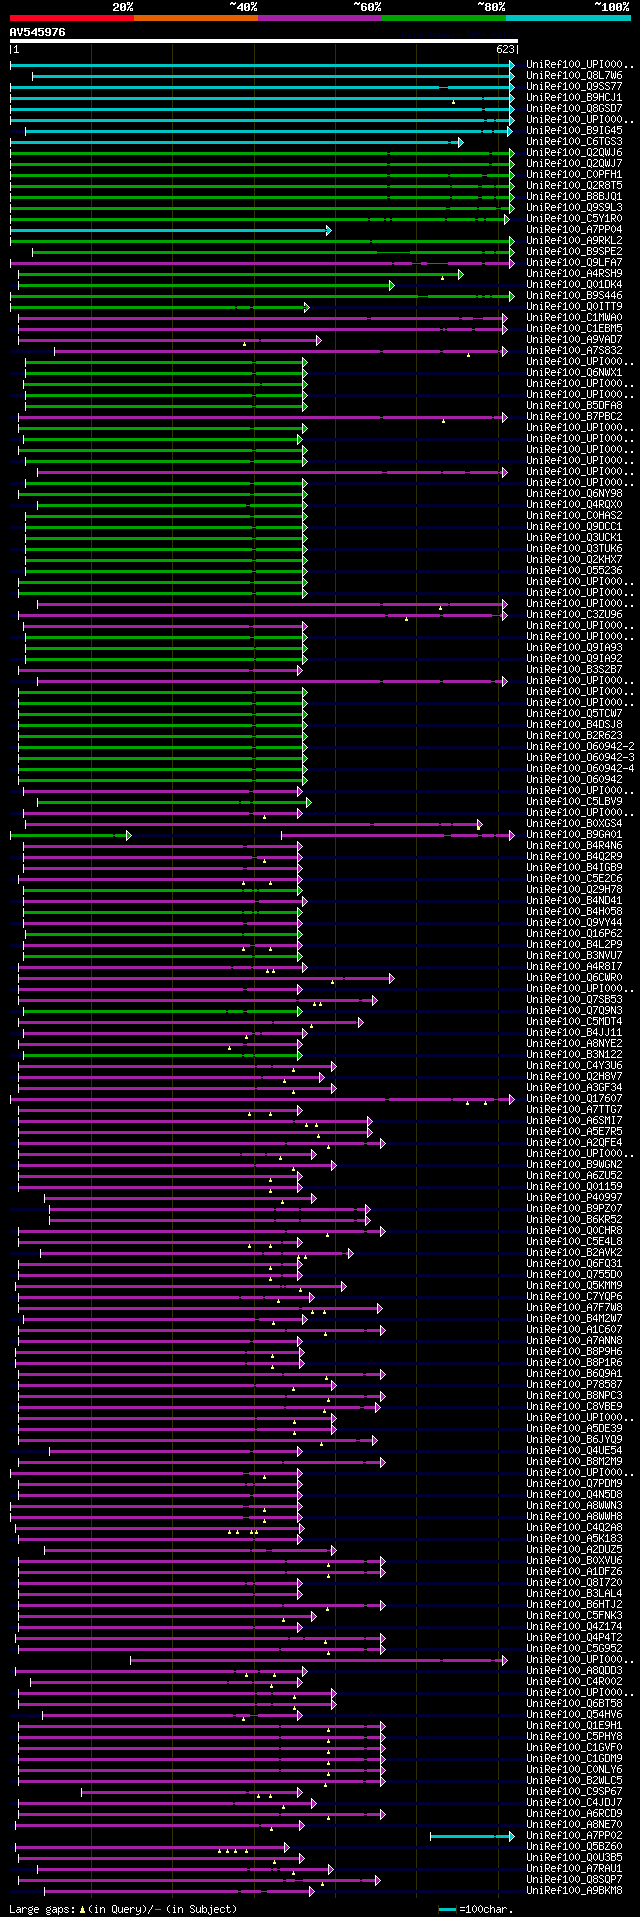Viewport: 640px width, 1917px height.
Task: Click the UniRef100_C5LBV9 label
Action: tap(574, 802)
